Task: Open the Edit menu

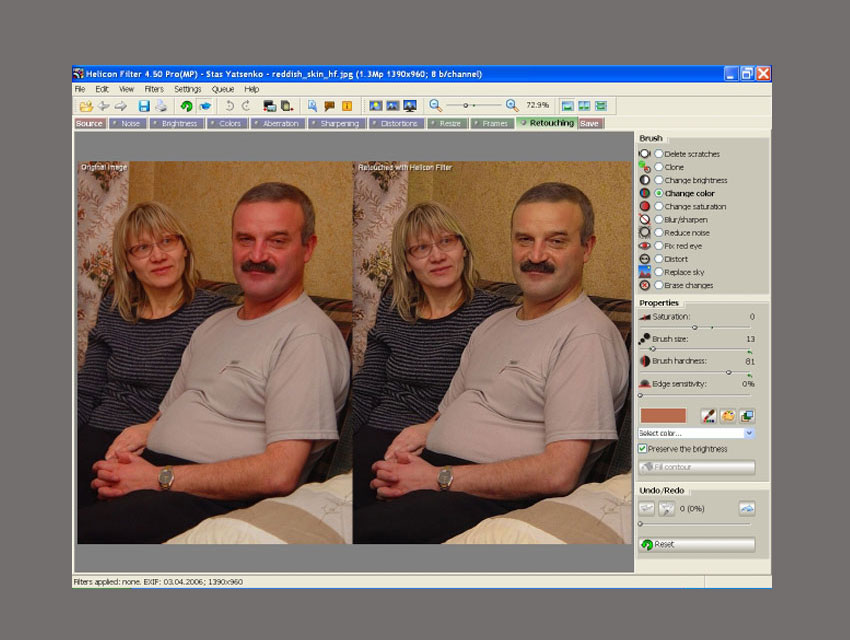Action: [102, 89]
